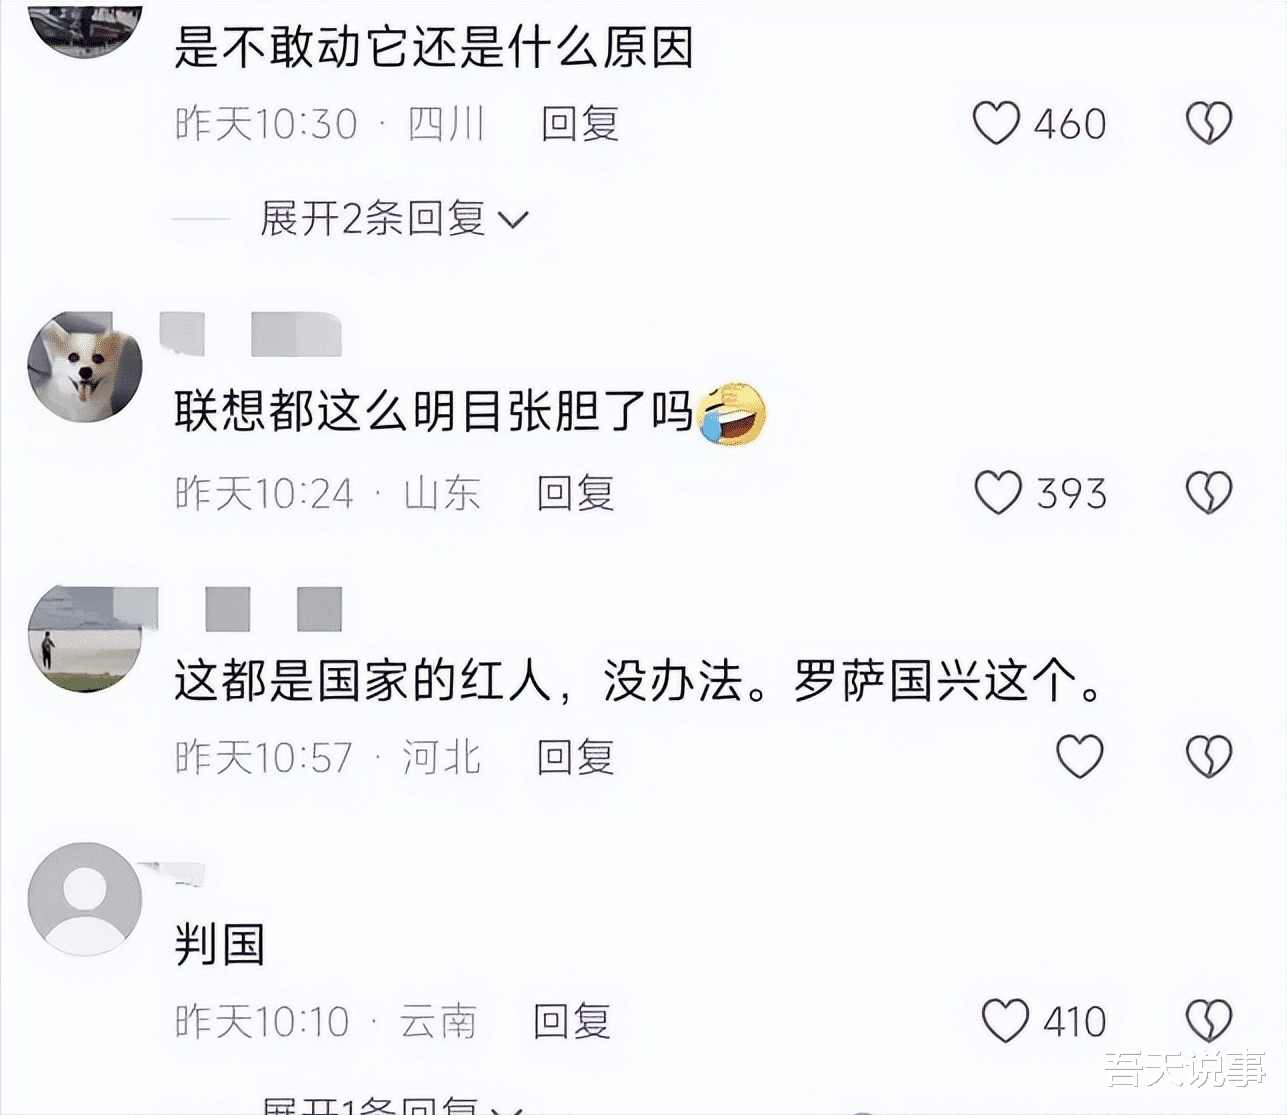
Task: Like the 判国 comment with 410 likes
Action: [1005, 1021]
